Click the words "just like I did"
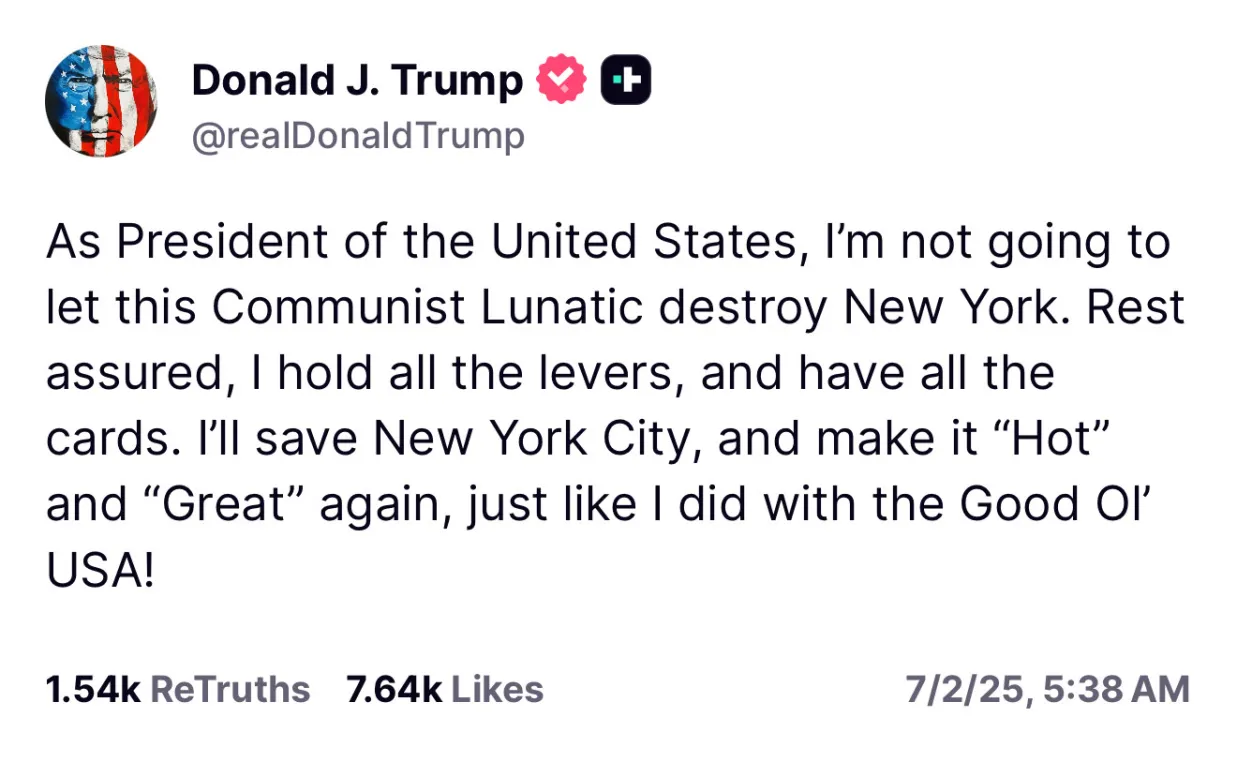 [x=610, y=504]
